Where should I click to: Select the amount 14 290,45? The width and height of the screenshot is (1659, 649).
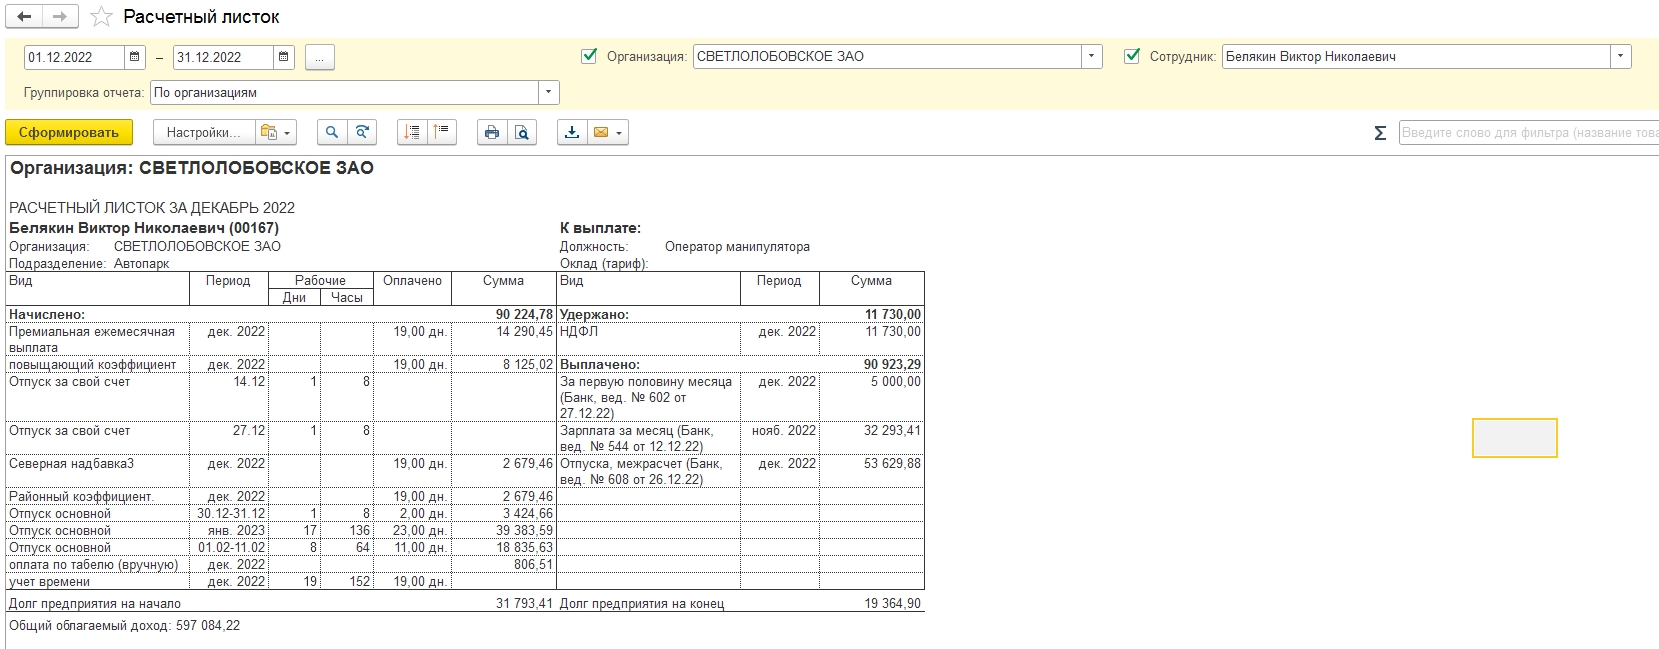click(x=524, y=331)
